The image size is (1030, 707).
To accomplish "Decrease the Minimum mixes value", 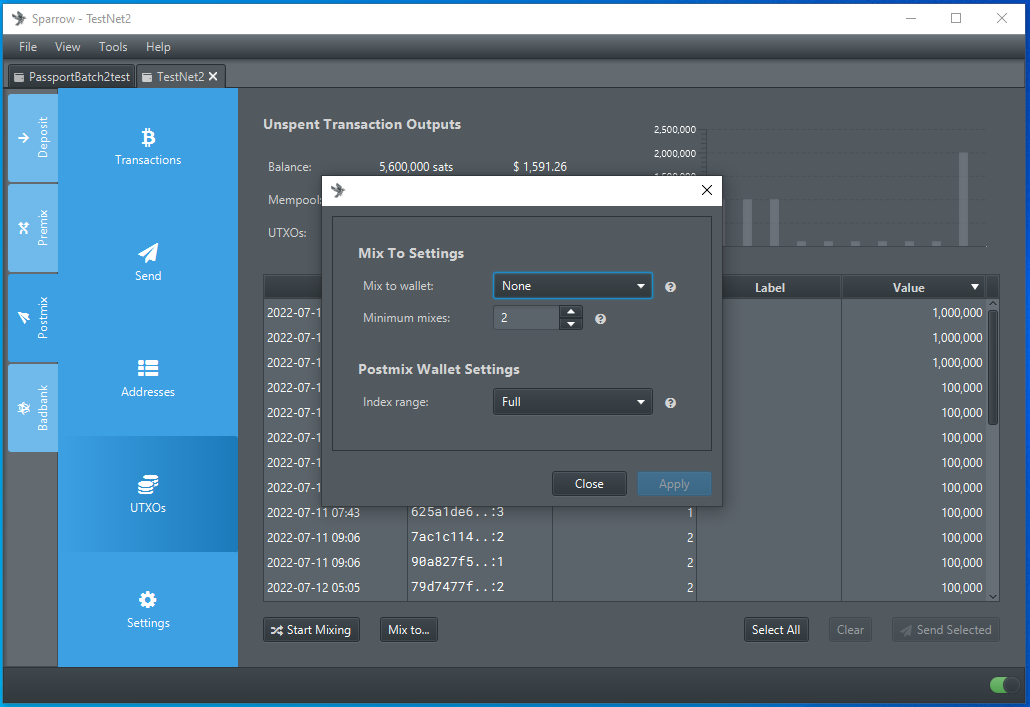I will tap(571, 324).
